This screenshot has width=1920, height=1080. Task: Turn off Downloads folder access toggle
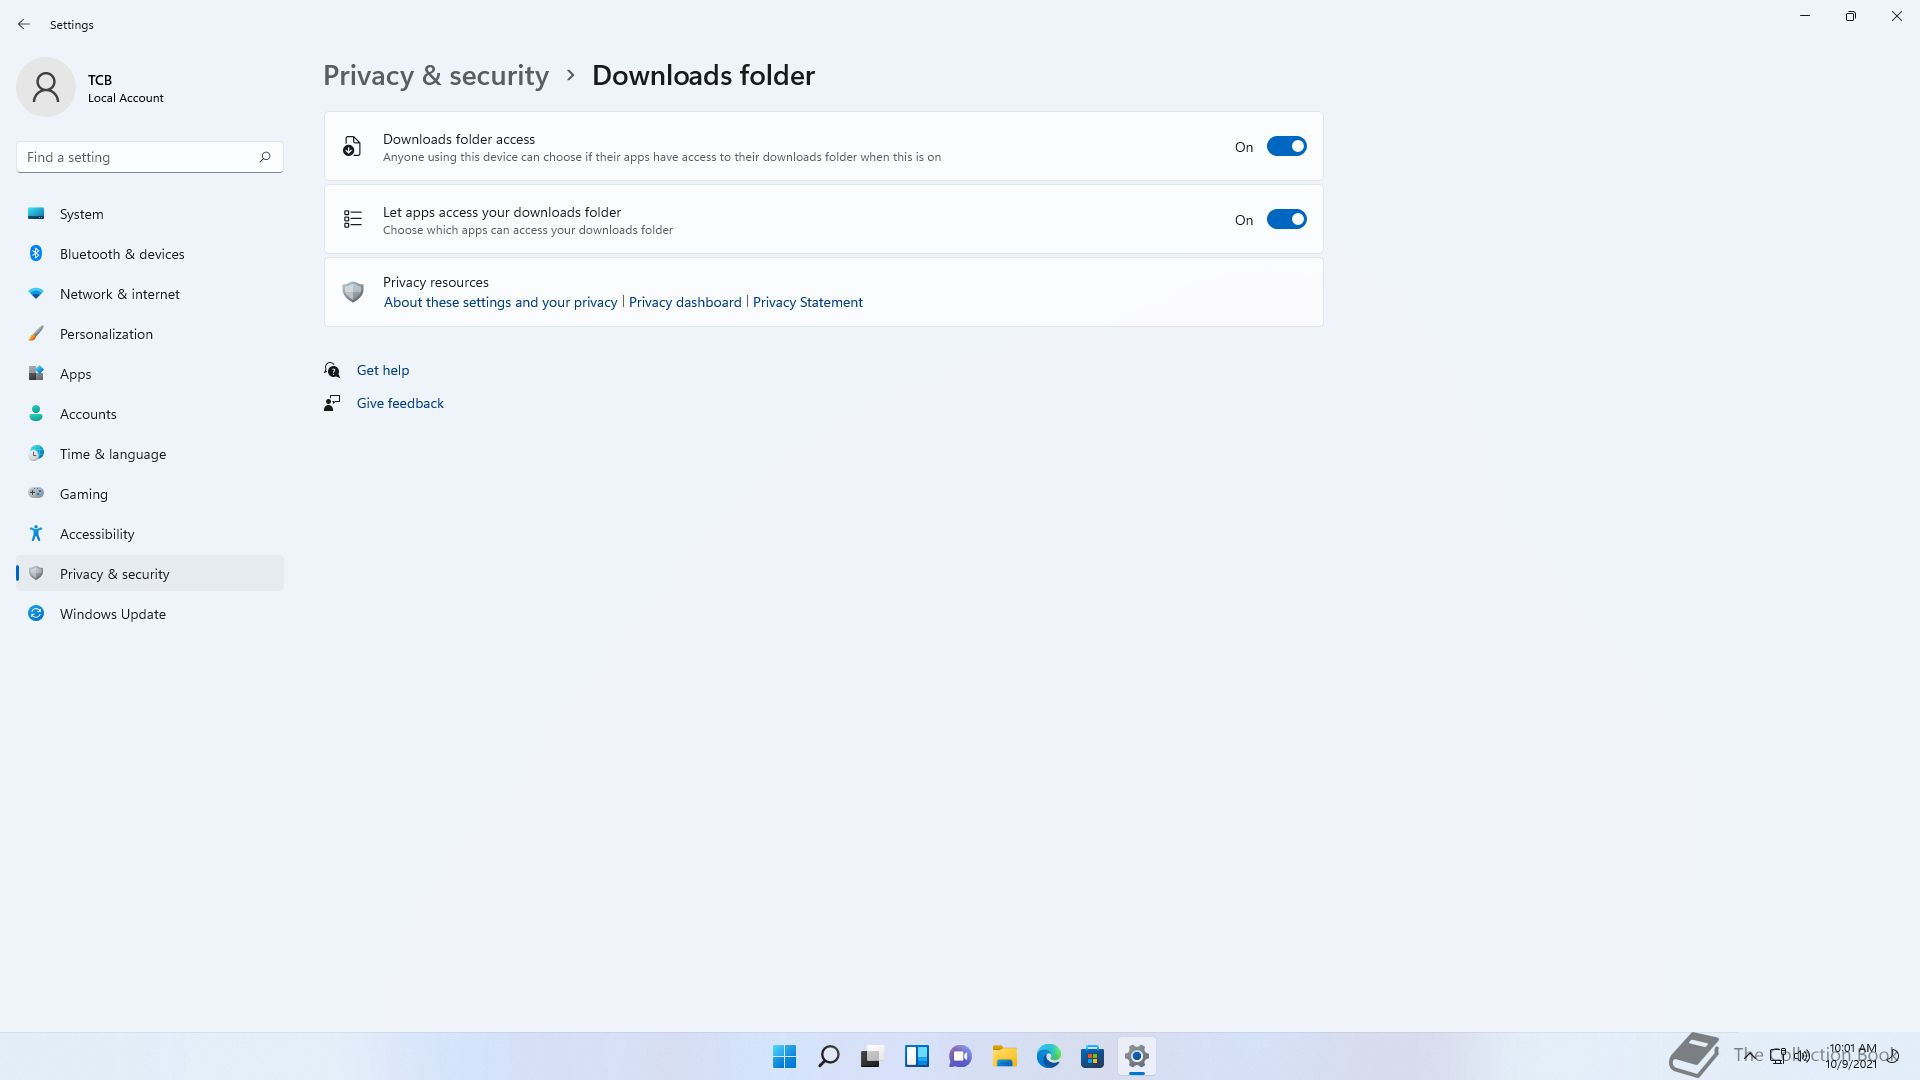coord(1286,147)
